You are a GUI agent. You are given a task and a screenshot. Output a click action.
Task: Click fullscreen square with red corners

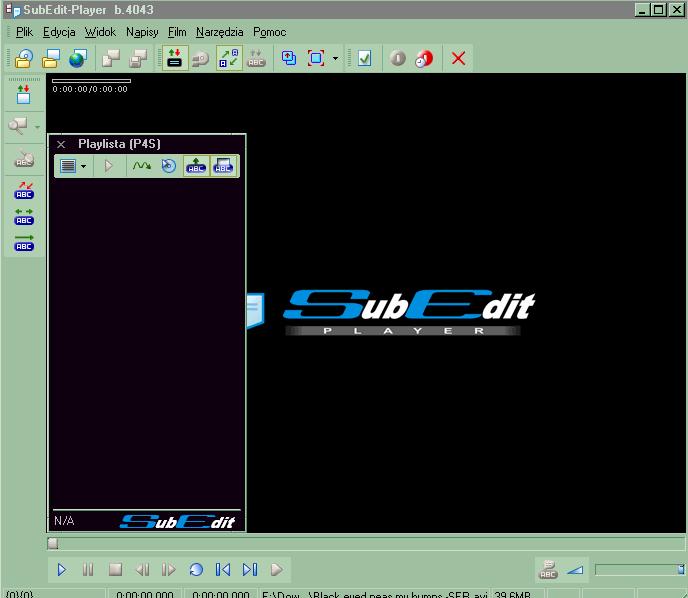[316, 58]
